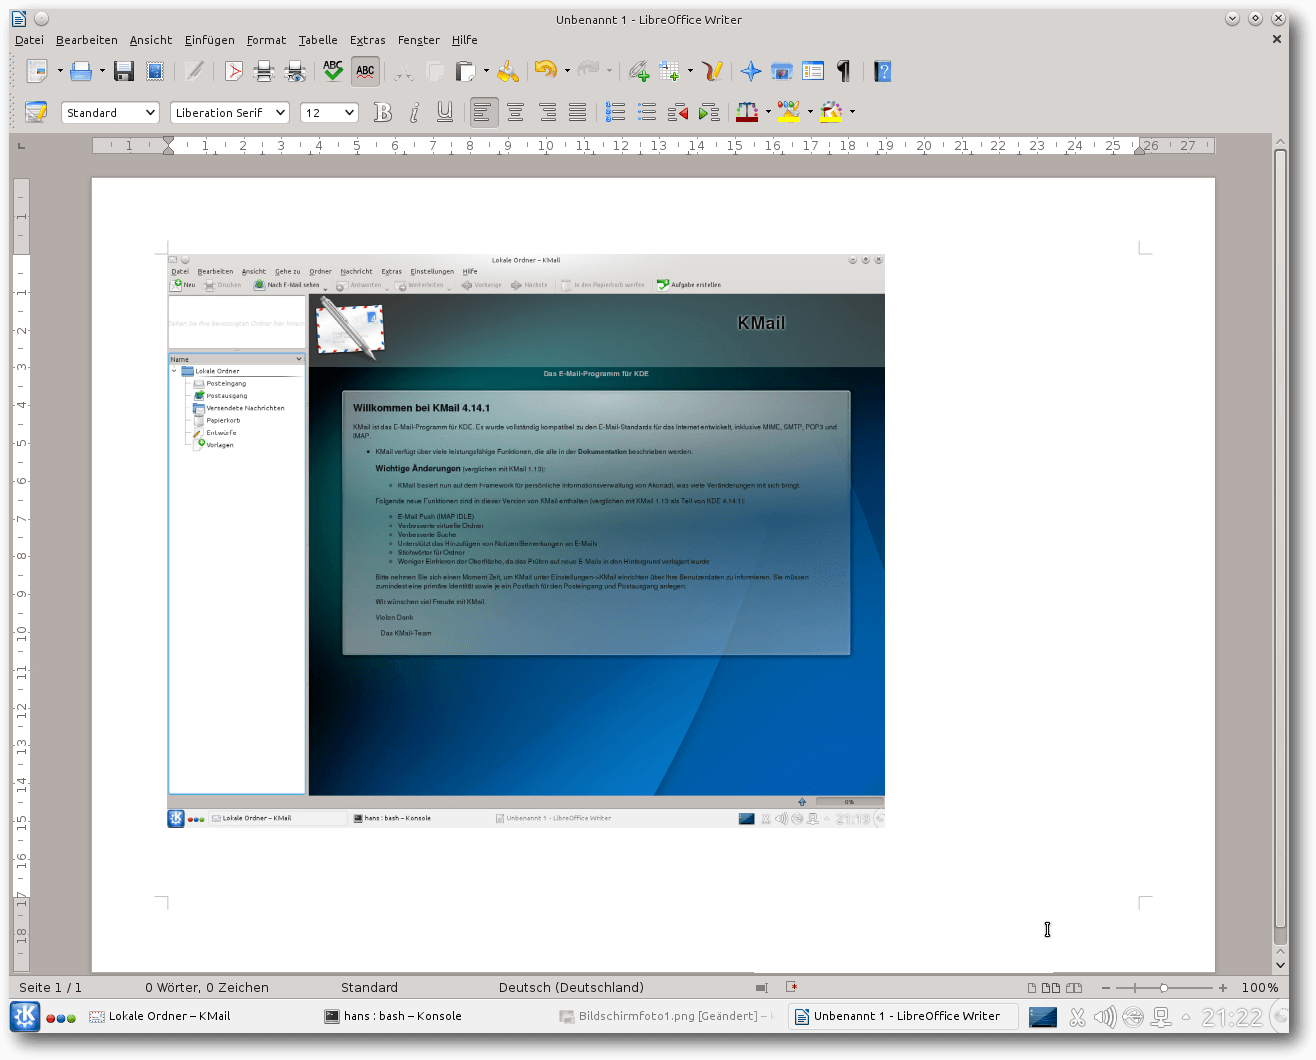The width and height of the screenshot is (1316, 1060).
Task: Click the Increase Indent icon
Action: tap(709, 112)
